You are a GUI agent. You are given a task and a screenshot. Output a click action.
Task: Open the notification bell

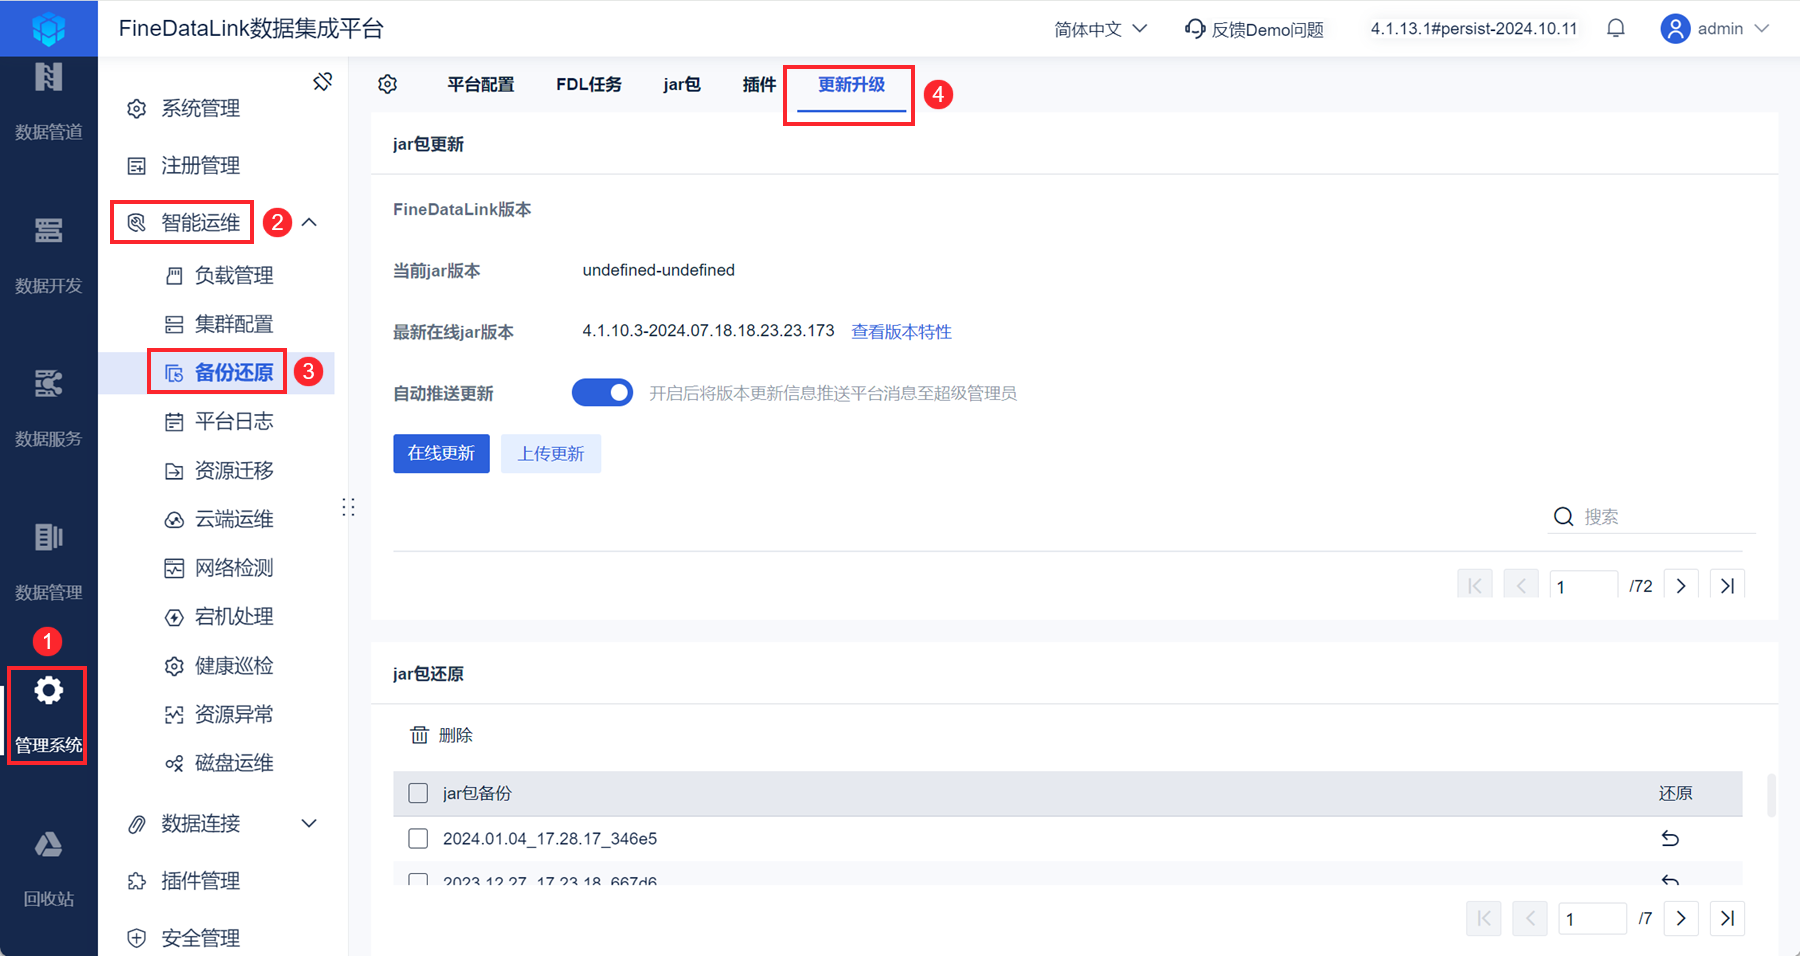point(1616,28)
